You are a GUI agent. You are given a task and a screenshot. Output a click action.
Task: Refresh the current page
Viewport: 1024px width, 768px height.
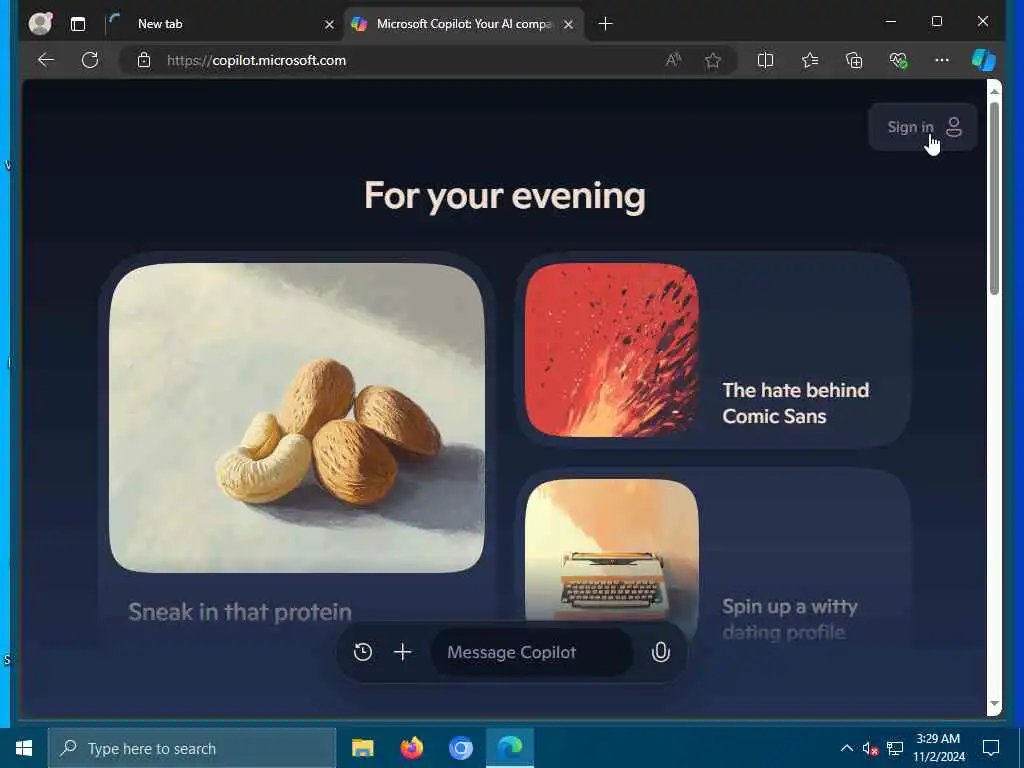(90, 60)
